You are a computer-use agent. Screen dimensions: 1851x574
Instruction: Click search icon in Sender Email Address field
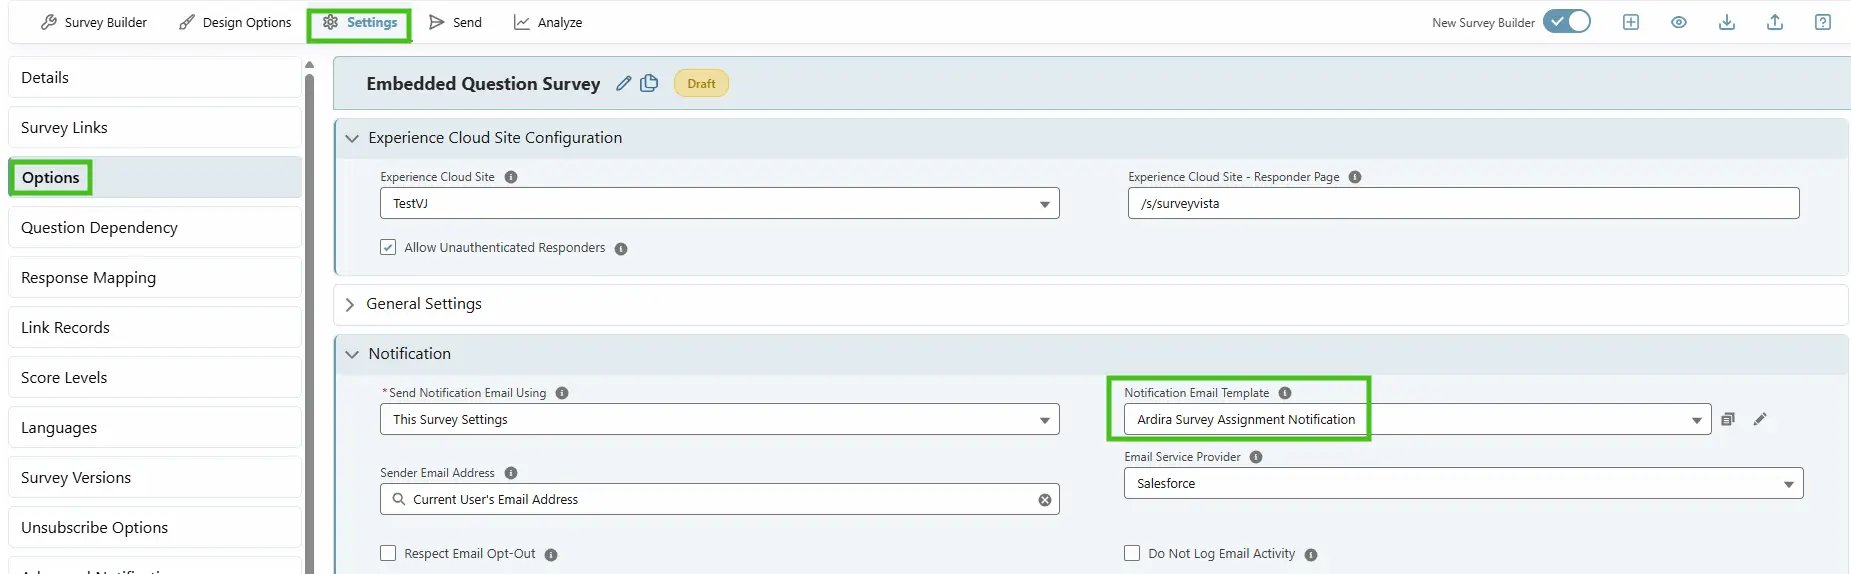pos(399,499)
